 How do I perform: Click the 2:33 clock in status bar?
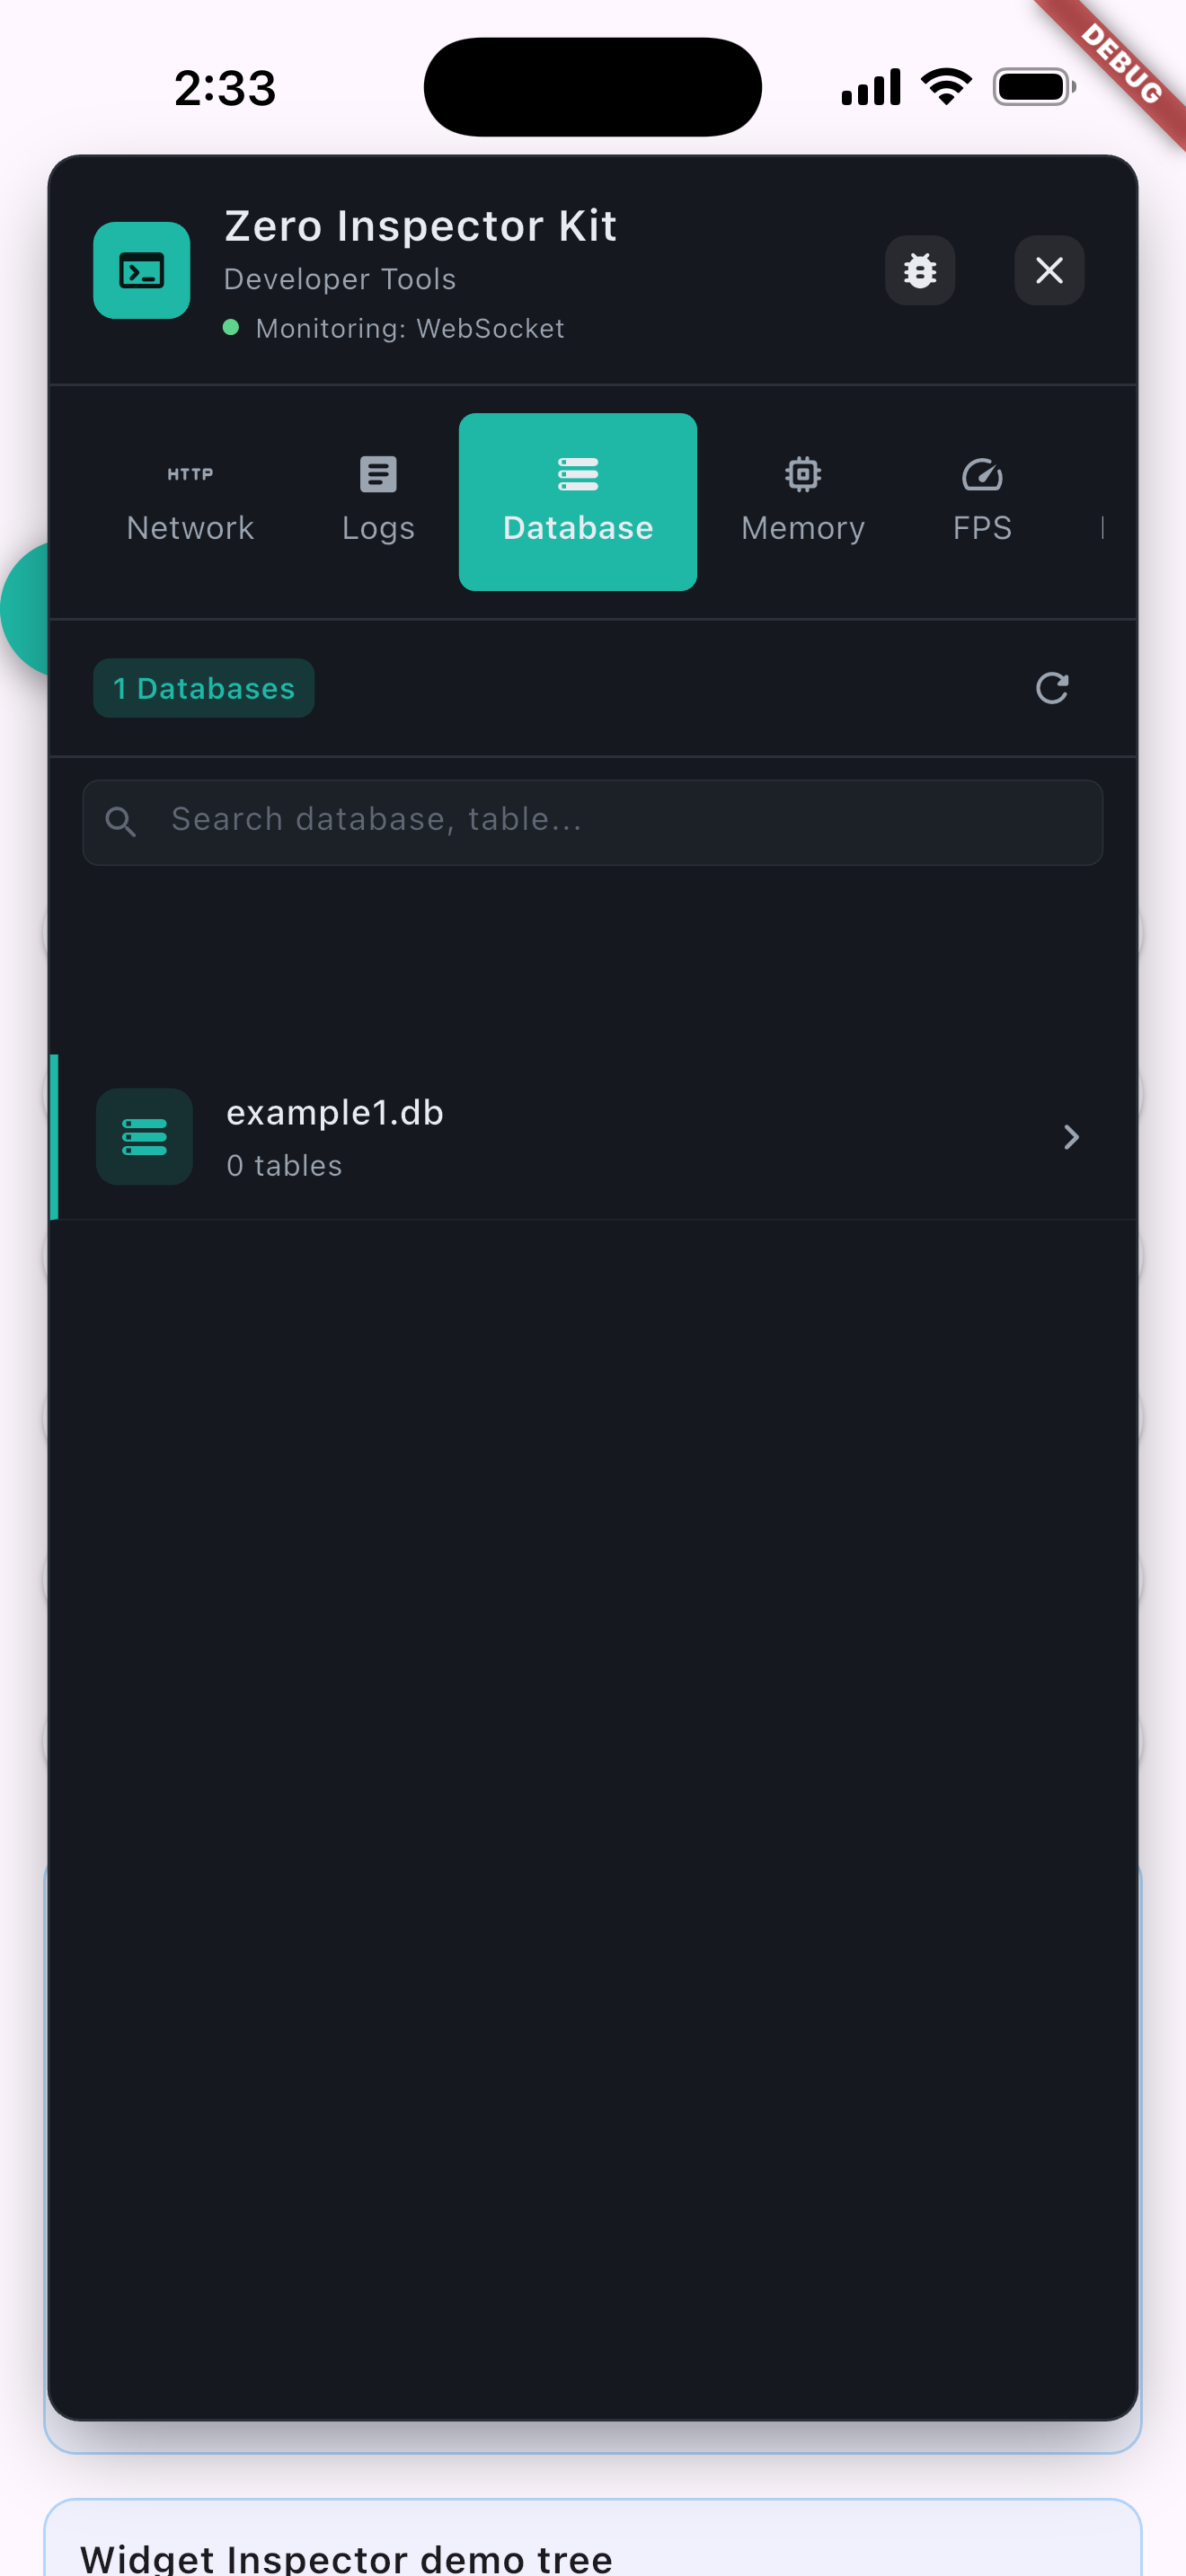click(225, 88)
